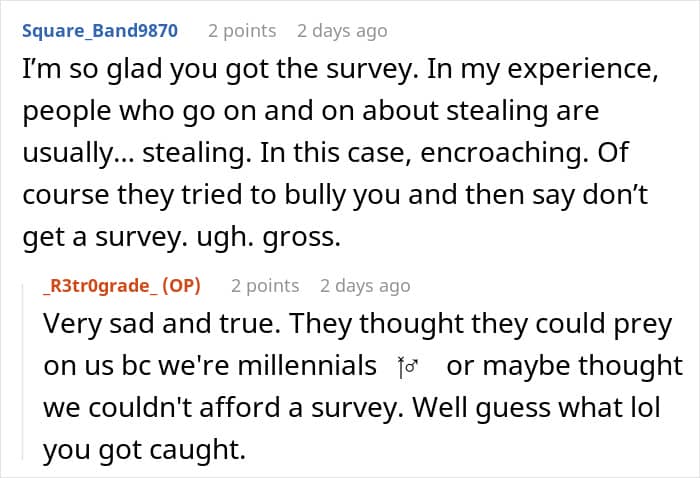Click the final text 'you got caught.'
Image resolution: width=700 pixels, height=478 pixels.
pyautogui.click(x=145, y=450)
